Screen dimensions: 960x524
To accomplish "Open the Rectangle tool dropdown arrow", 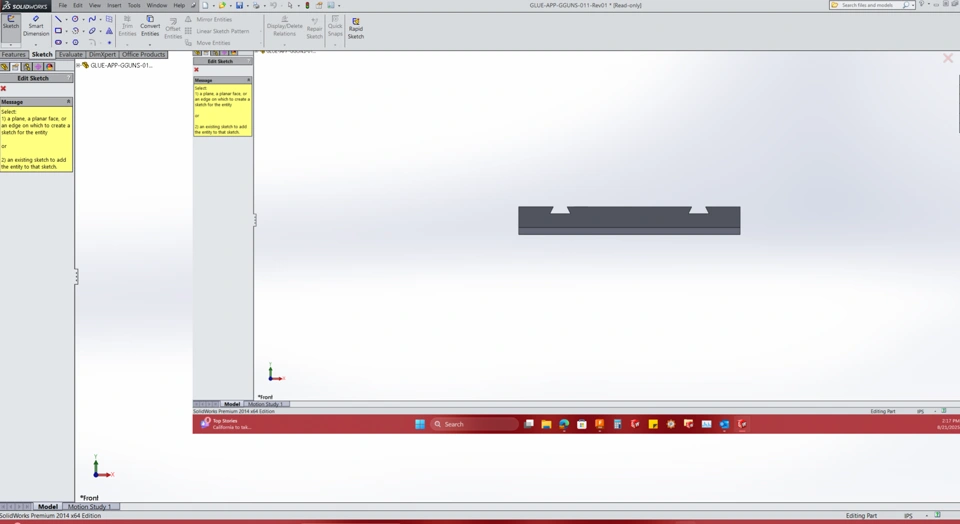I will pos(66,31).
